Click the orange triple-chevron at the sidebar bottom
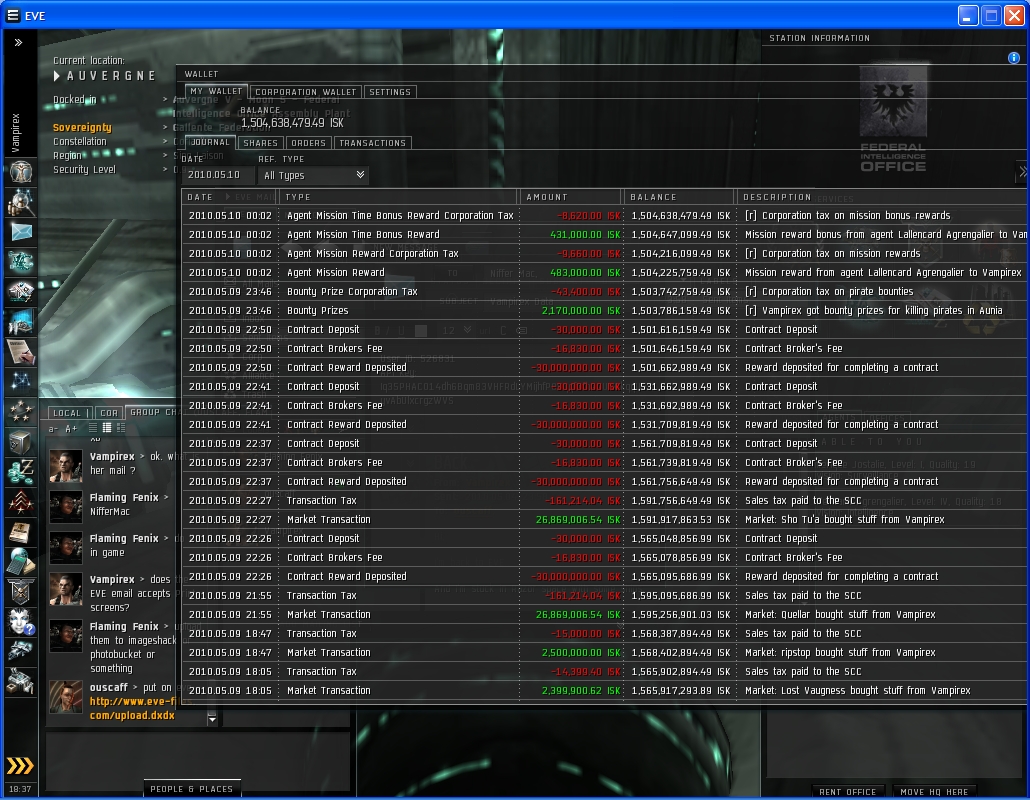 (x=20, y=766)
